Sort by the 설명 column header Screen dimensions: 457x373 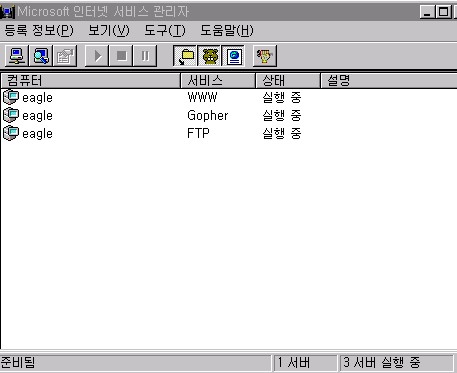pos(389,80)
